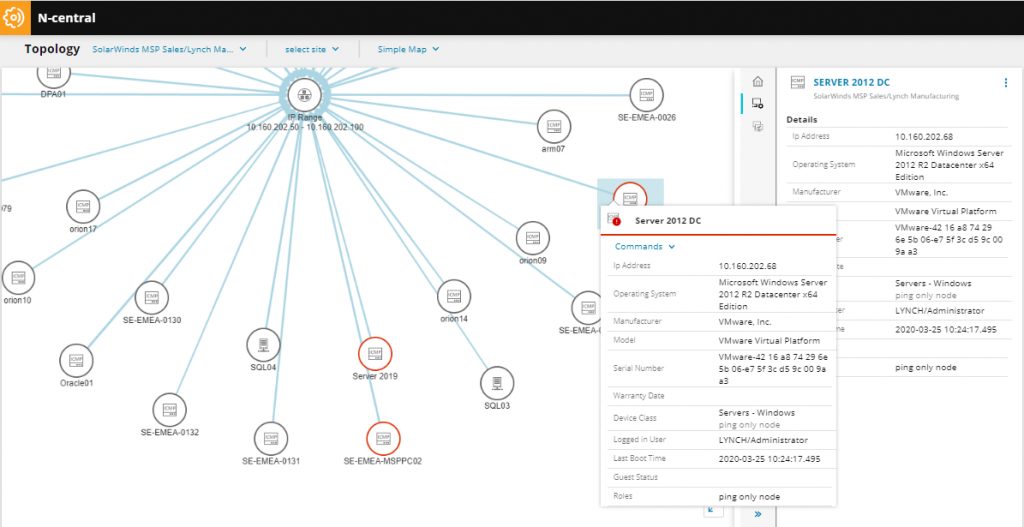
Task: Click the Details section header
Action: (801, 120)
